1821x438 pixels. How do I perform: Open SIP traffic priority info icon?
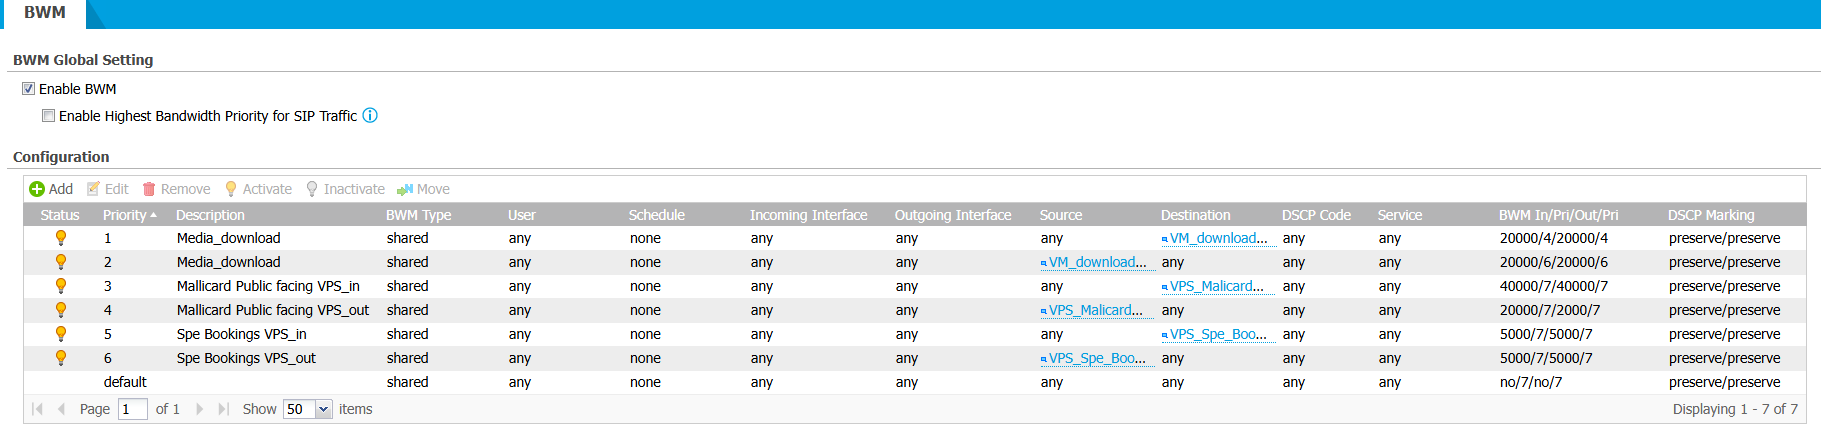pos(370,115)
